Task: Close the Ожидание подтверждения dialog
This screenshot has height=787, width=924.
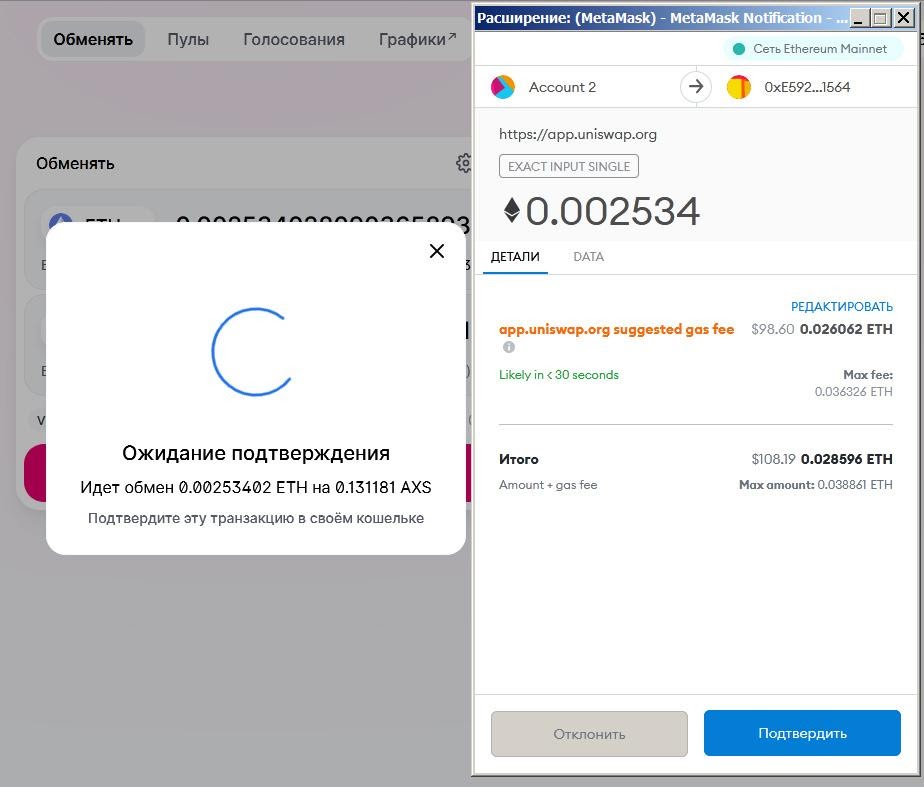Action: (436, 251)
